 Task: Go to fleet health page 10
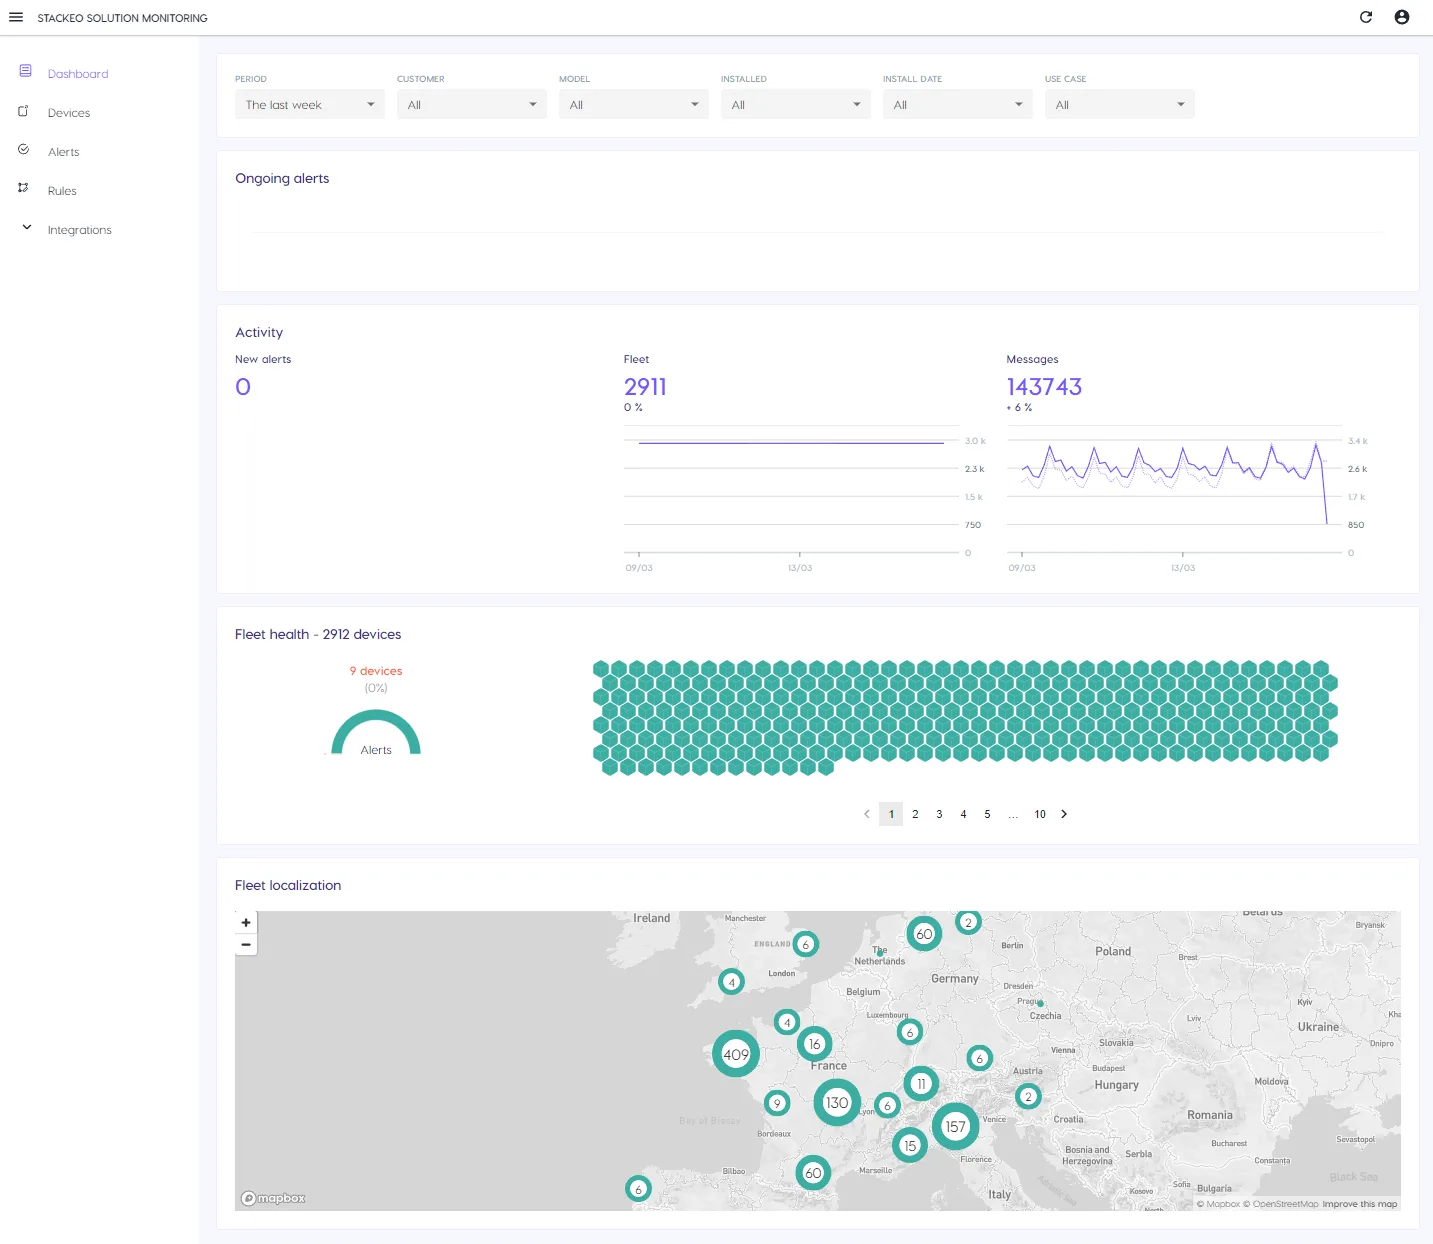click(x=1040, y=814)
